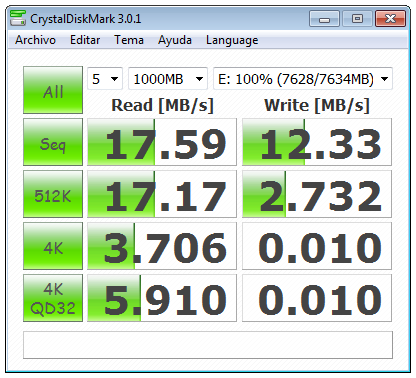
Task: Open the Editar menu
Action: coord(85,40)
